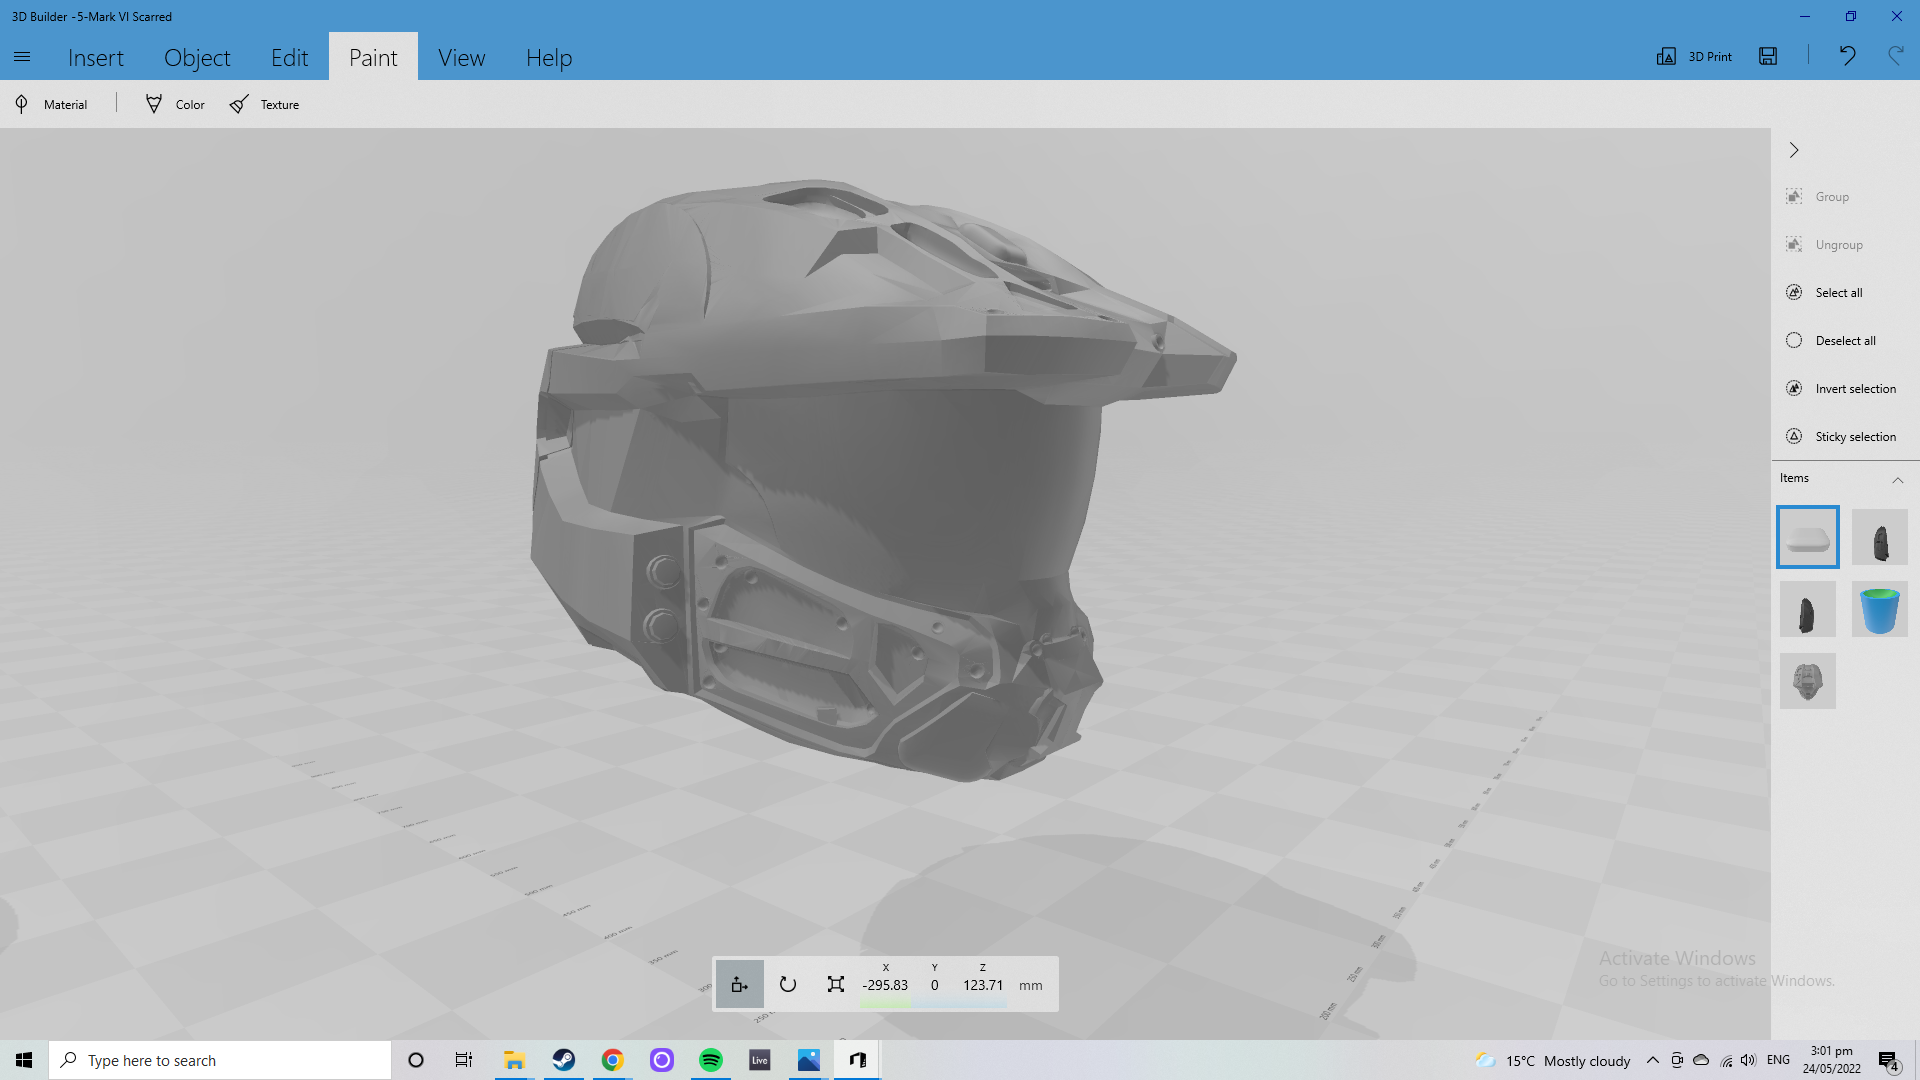Image resolution: width=1920 pixels, height=1080 pixels.
Task: Click Deselect all
Action: click(x=1831, y=340)
